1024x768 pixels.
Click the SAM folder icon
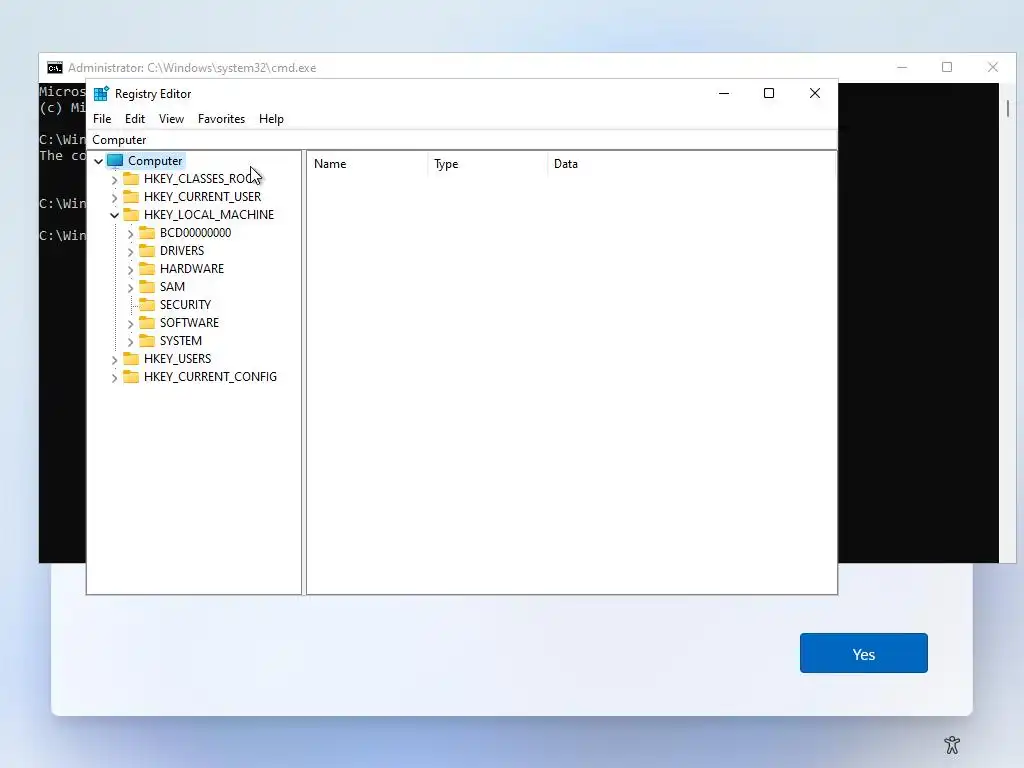(147, 287)
